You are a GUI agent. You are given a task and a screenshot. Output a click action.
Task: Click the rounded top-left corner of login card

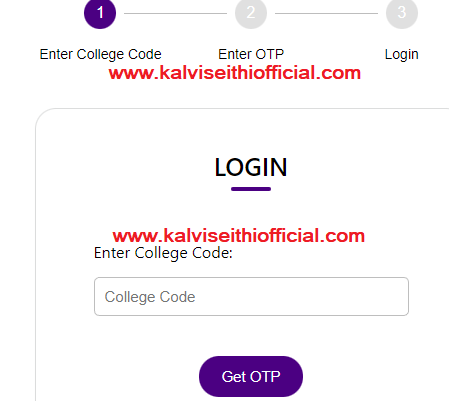click(x=42, y=115)
